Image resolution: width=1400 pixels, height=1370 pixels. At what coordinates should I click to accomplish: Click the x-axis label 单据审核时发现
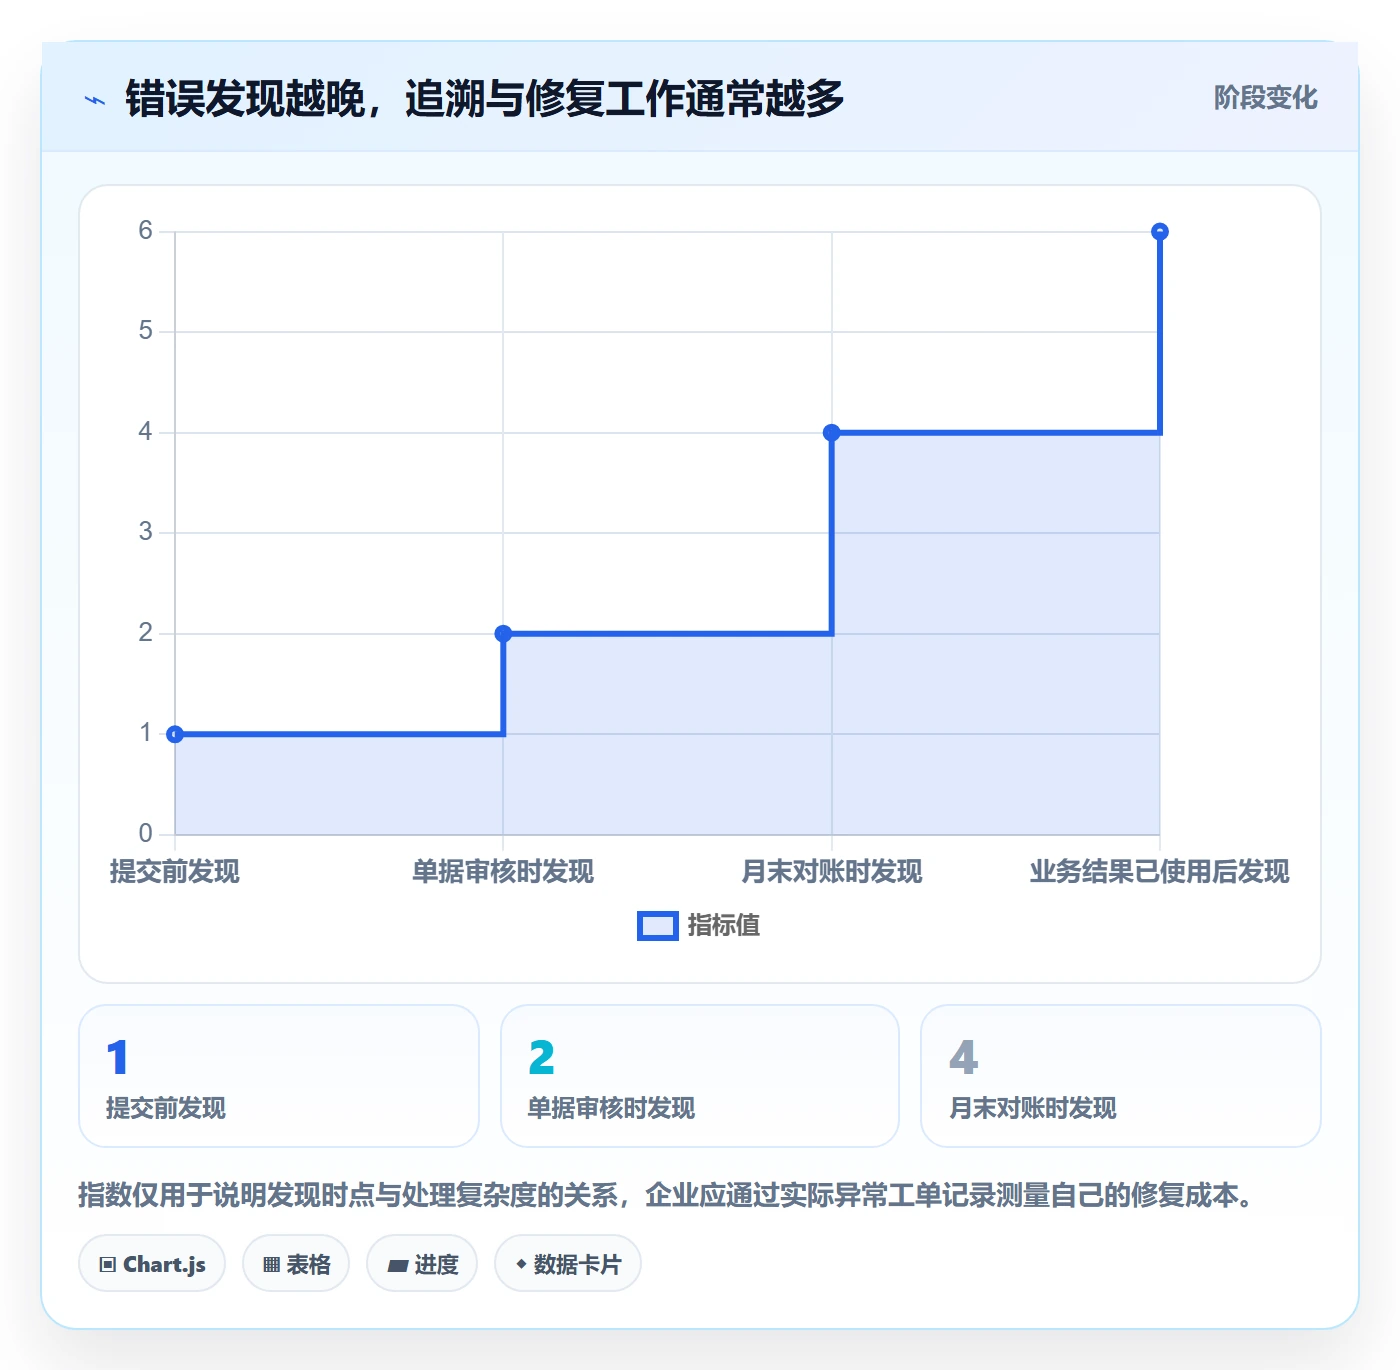coord(503,872)
